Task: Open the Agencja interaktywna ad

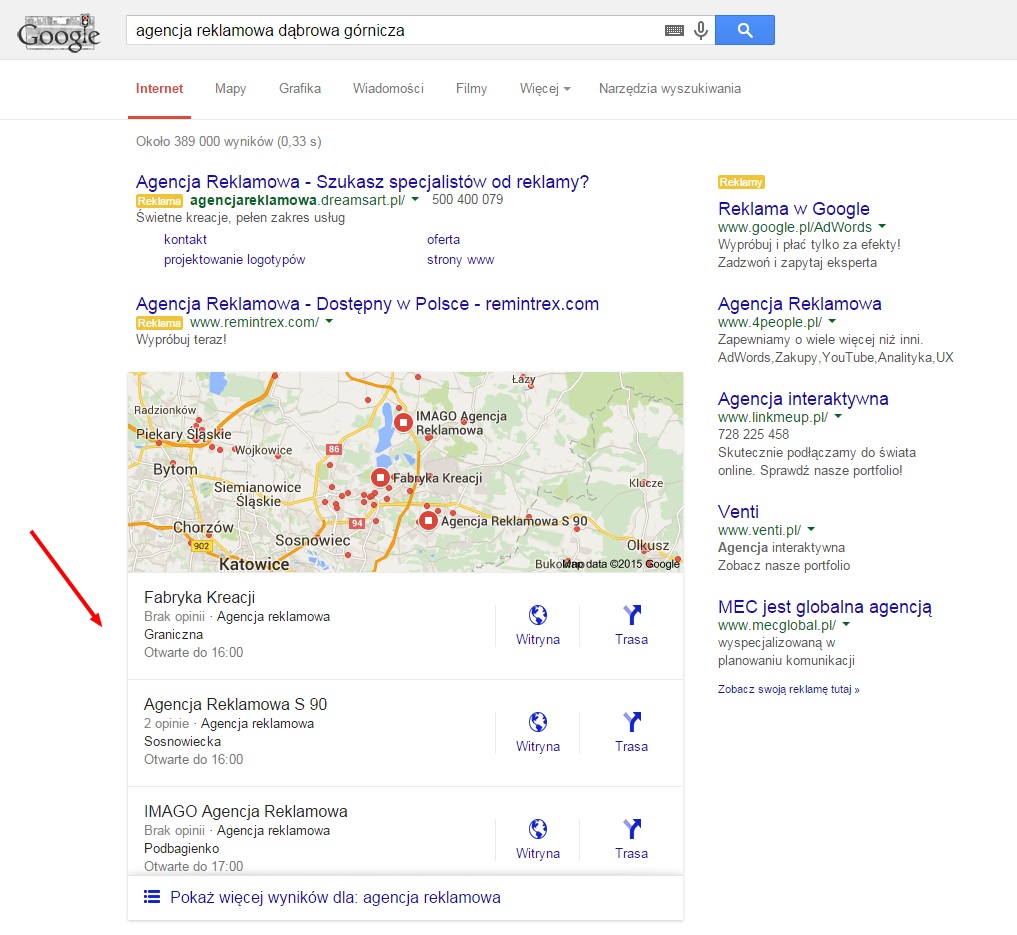Action: click(803, 399)
